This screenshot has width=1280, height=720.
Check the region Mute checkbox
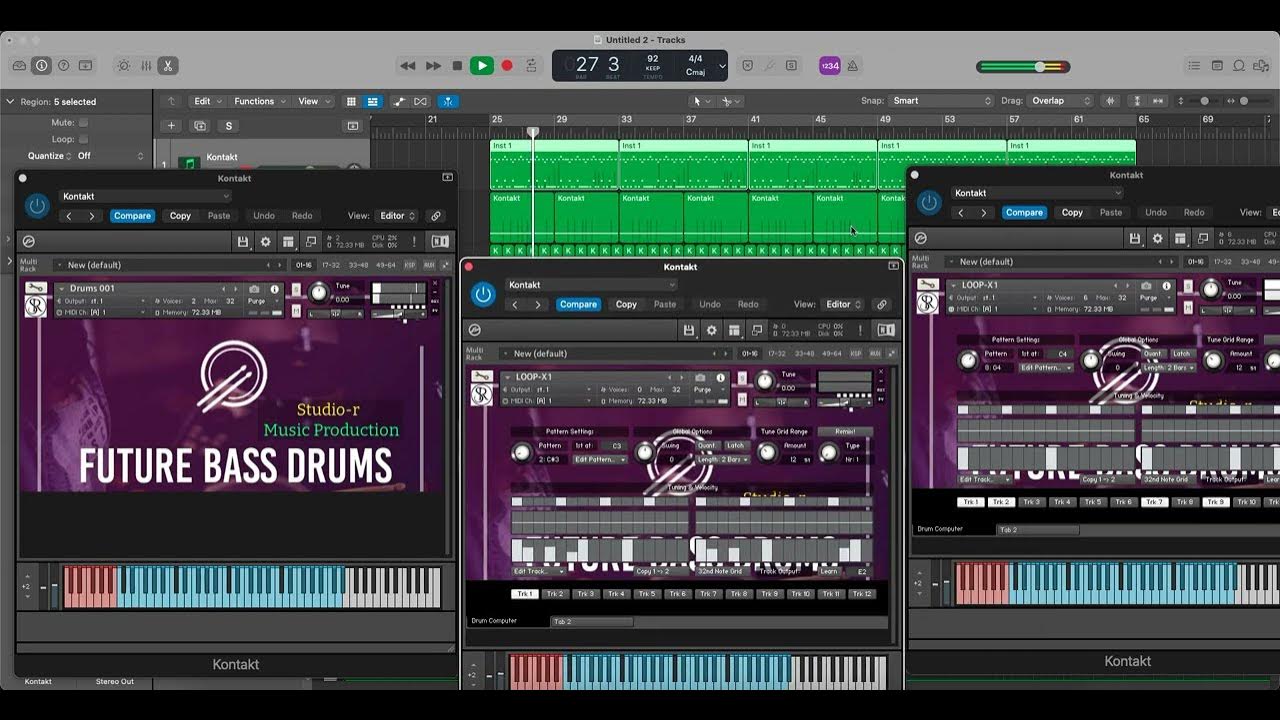pos(83,122)
